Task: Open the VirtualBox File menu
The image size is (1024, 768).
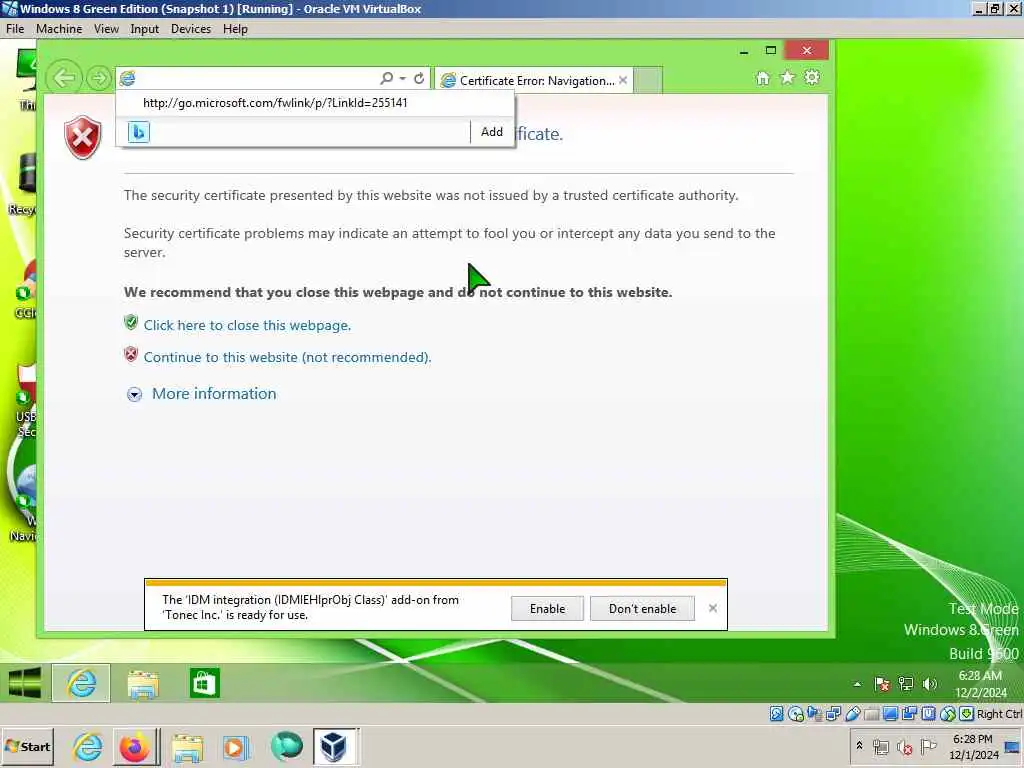Action: coord(15,29)
